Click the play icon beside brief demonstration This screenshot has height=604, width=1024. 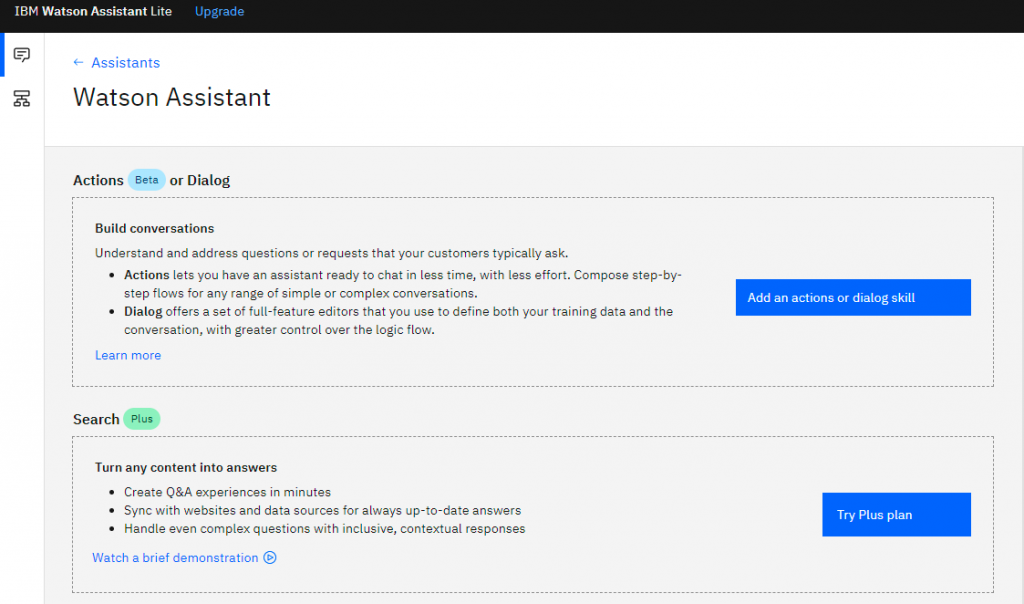tap(270, 558)
